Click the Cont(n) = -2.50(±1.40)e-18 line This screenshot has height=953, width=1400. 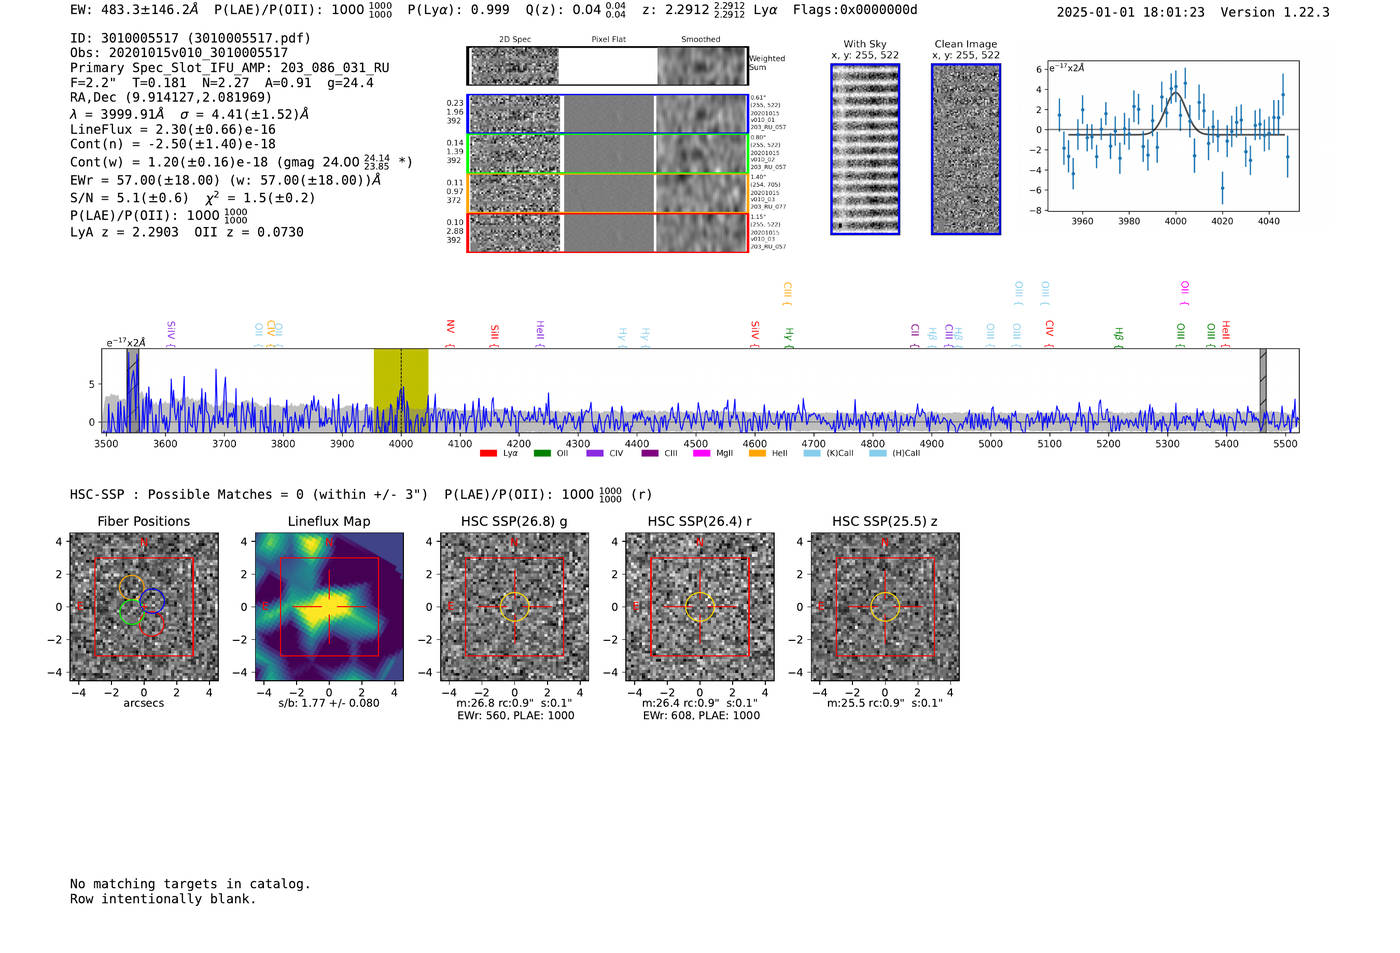[173, 144]
